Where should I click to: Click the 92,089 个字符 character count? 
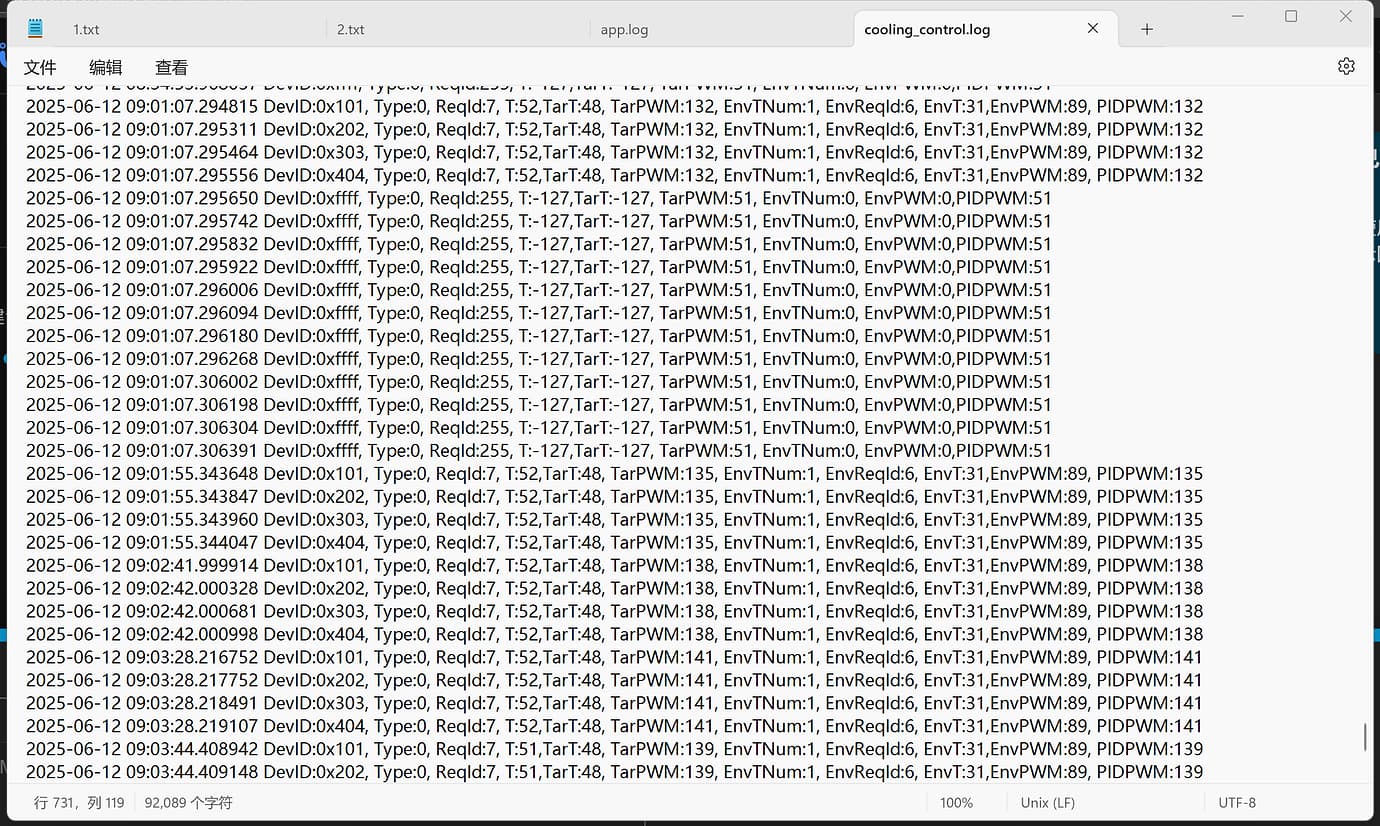188,802
